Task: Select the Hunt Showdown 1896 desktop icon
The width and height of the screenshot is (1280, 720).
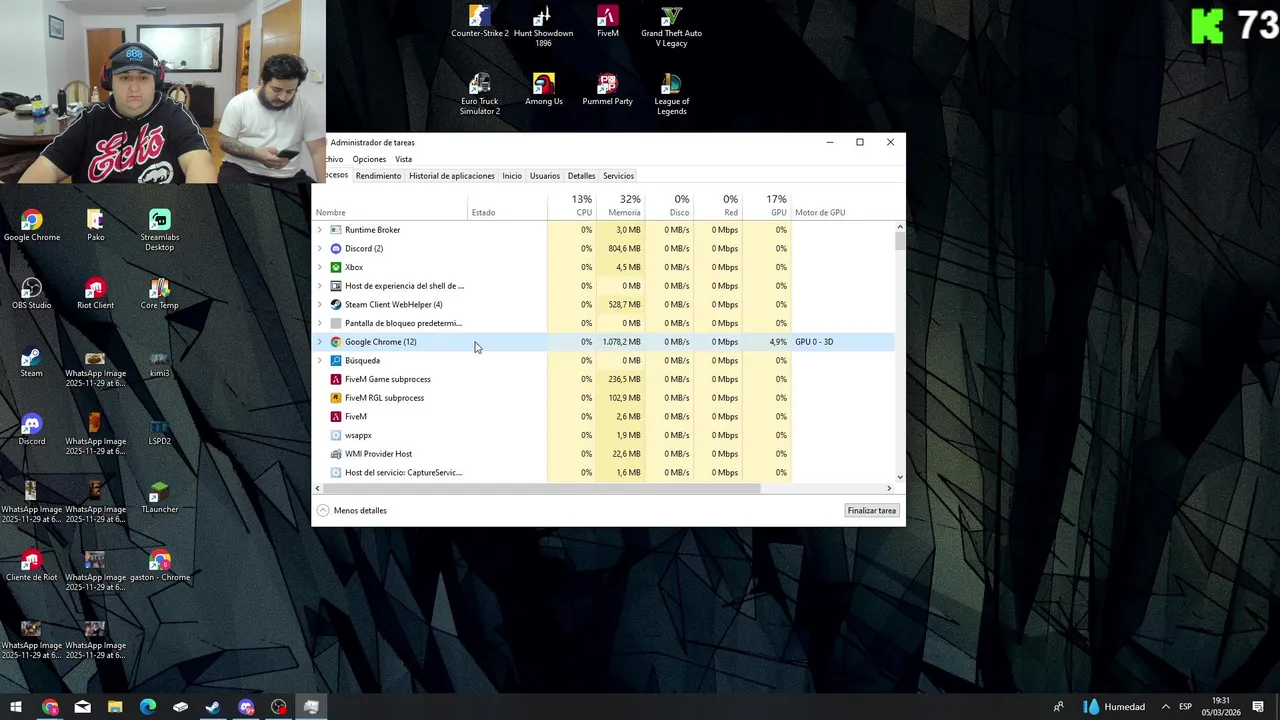Action: [x=543, y=27]
